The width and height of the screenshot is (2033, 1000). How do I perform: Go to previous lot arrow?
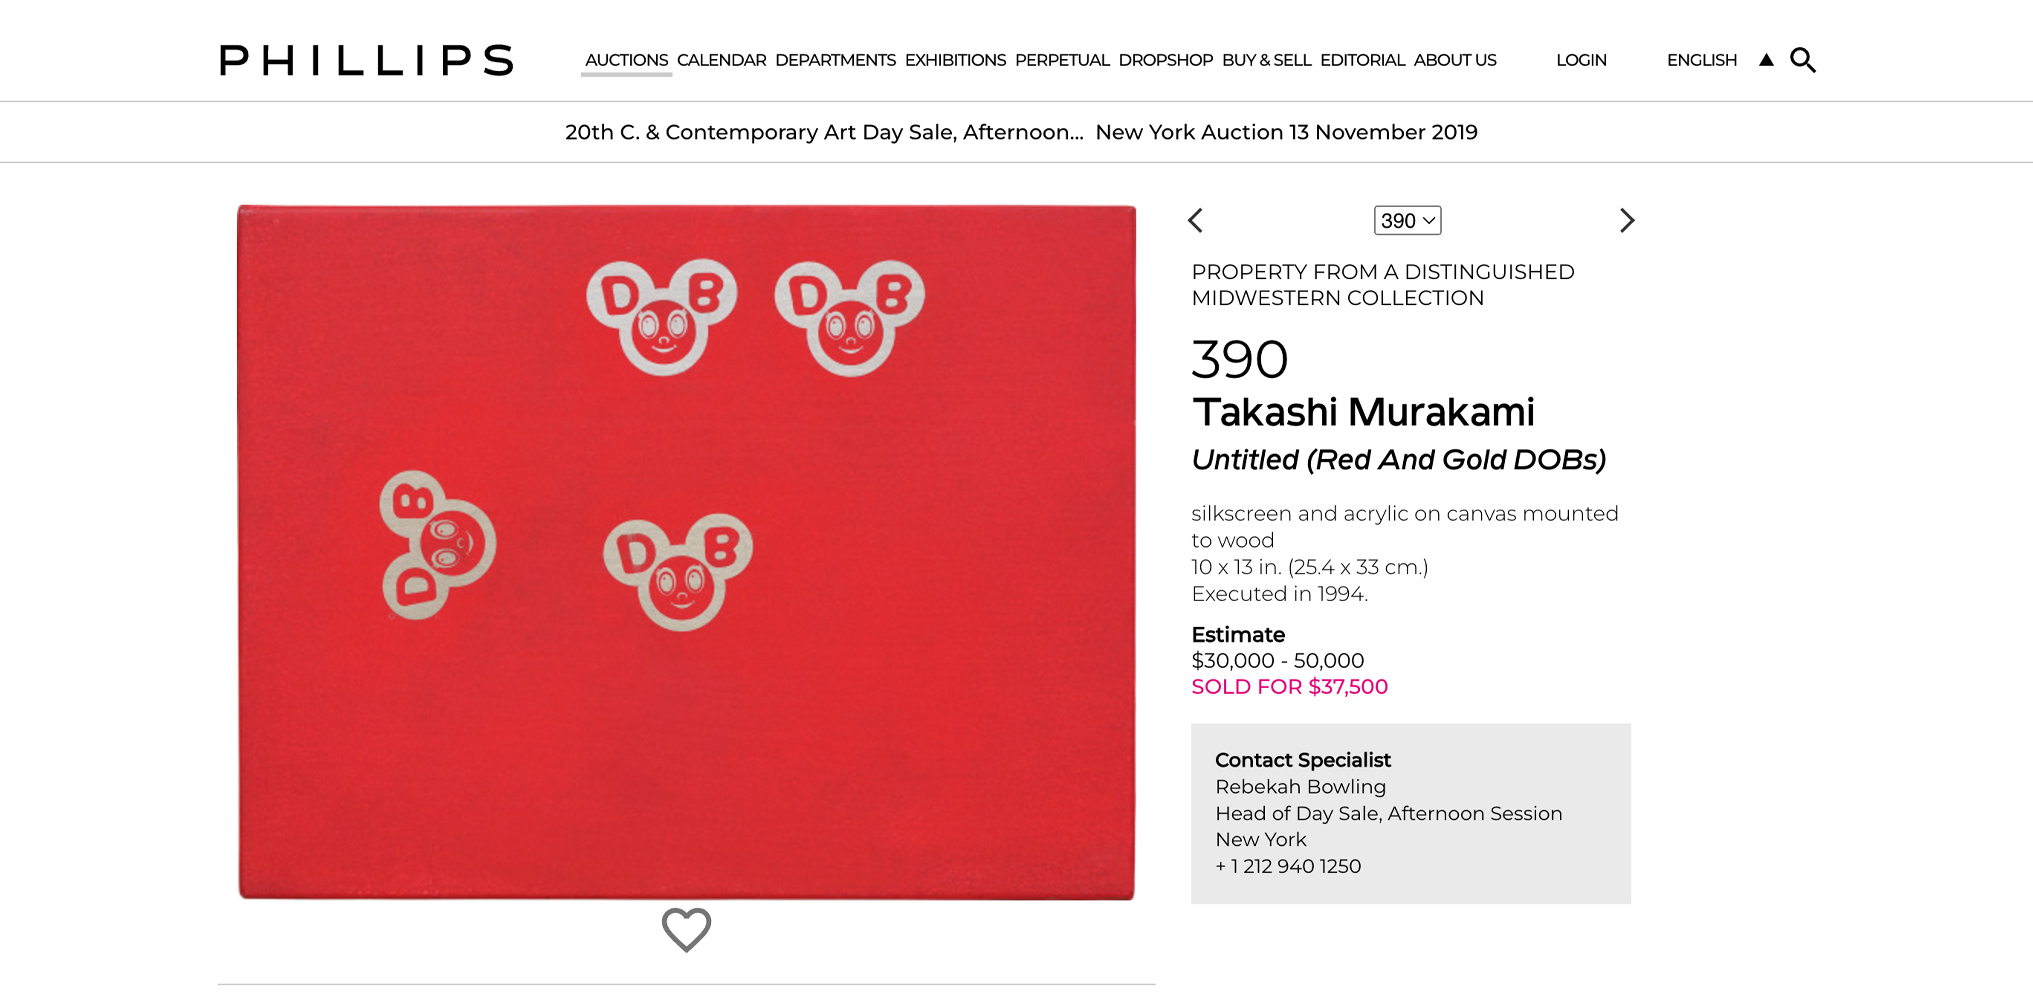pos(1195,220)
